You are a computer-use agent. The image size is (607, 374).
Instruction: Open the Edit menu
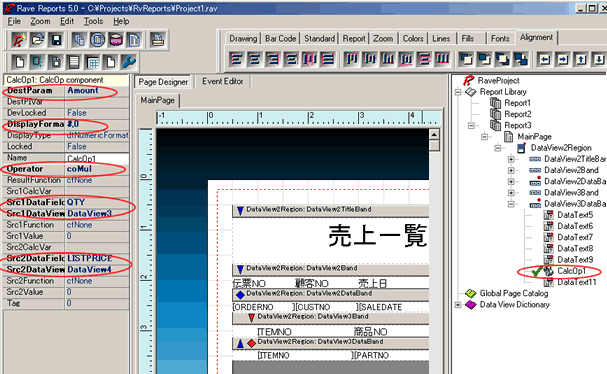67,21
